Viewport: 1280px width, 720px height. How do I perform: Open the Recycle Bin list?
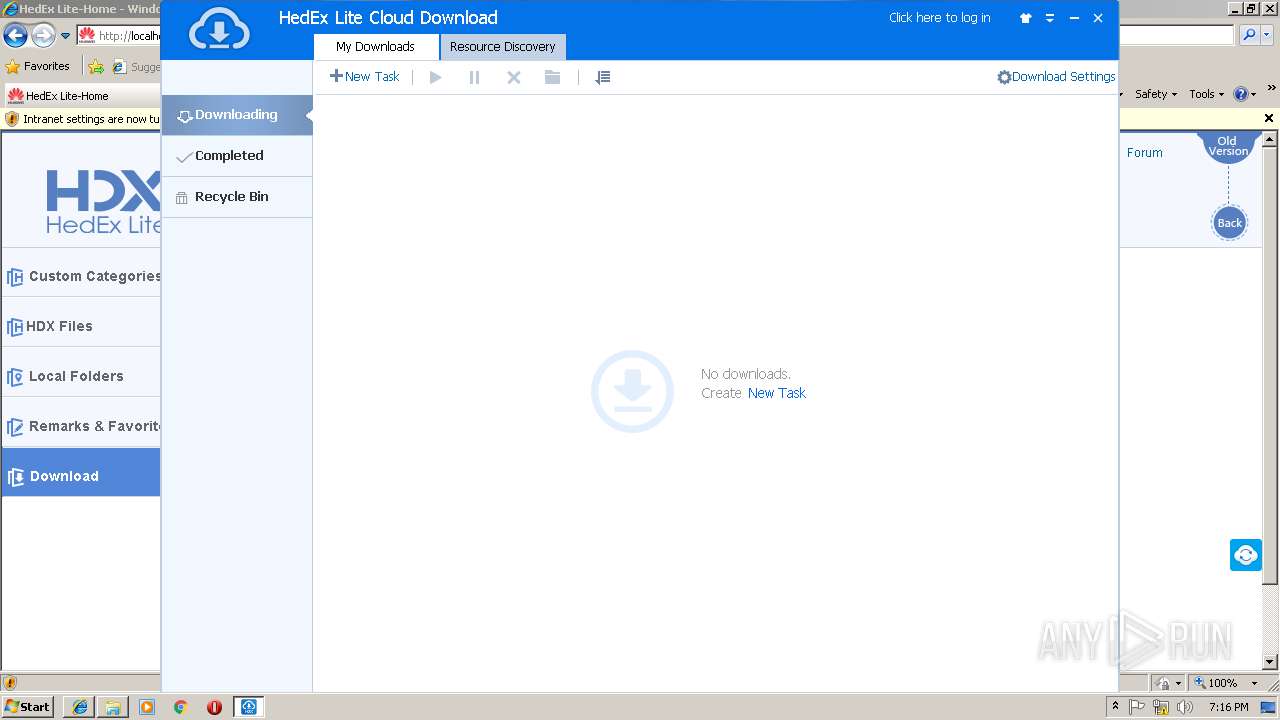[237, 197]
